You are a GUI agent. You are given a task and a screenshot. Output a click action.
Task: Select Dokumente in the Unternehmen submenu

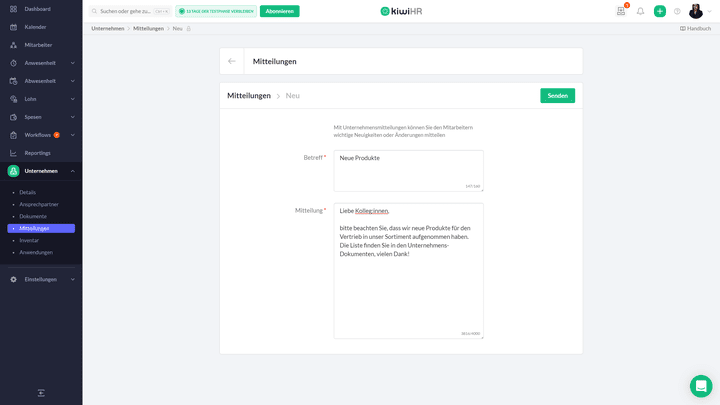tap(33, 216)
